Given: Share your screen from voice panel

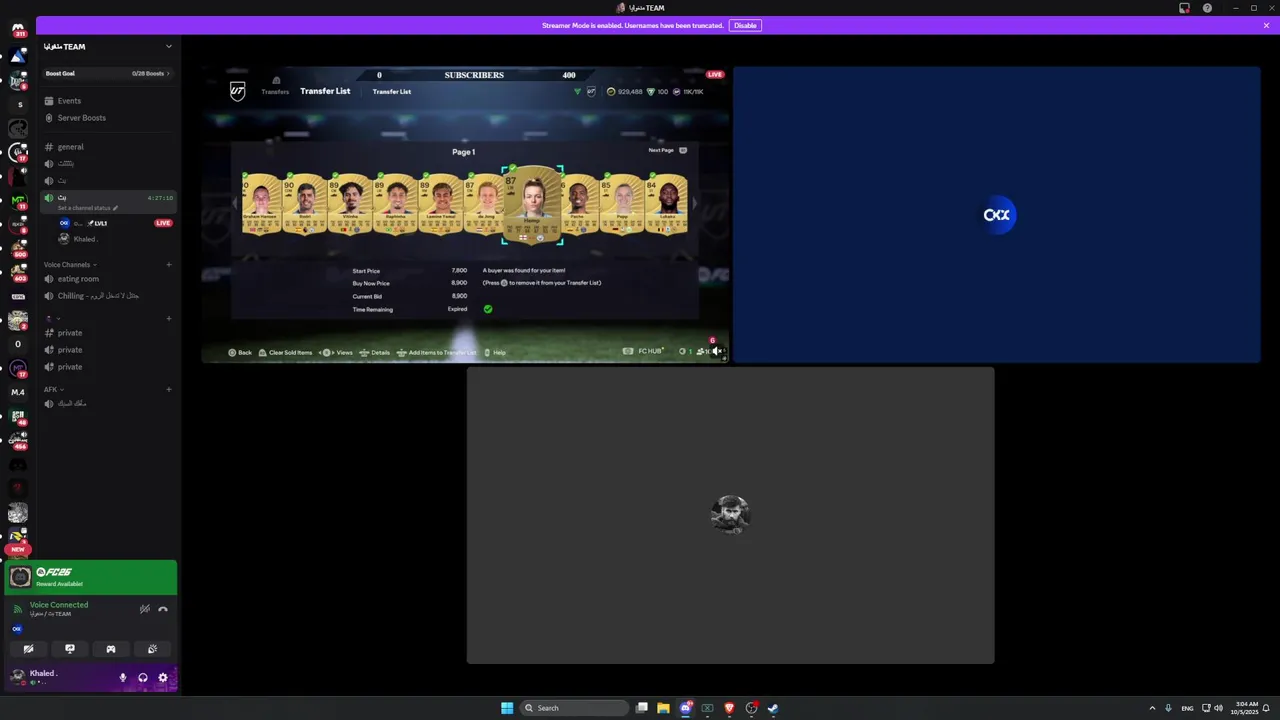Looking at the screenshot, I should 70,649.
